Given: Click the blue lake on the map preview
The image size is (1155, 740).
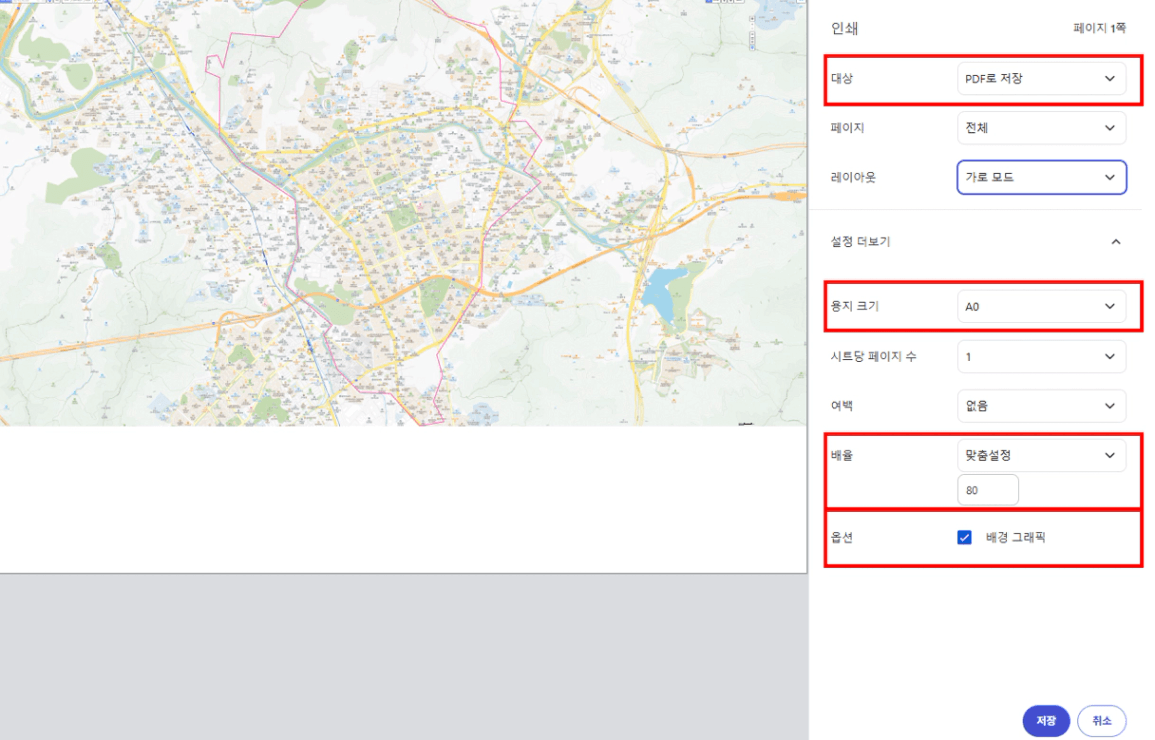Looking at the screenshot, I should coord(658,293).
